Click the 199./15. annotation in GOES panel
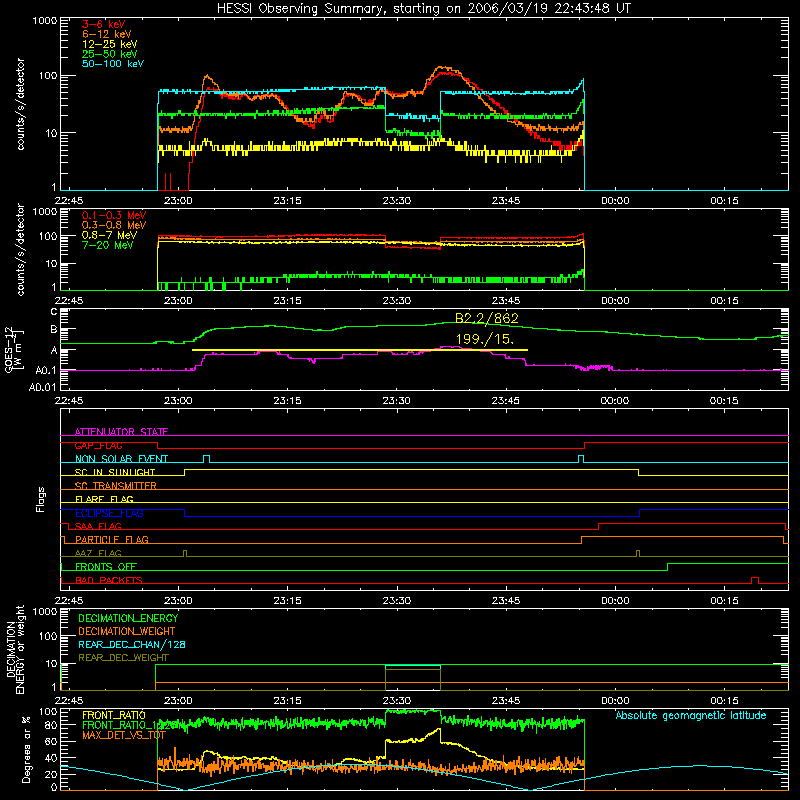The image size is (800, 800). click(484, 339)
